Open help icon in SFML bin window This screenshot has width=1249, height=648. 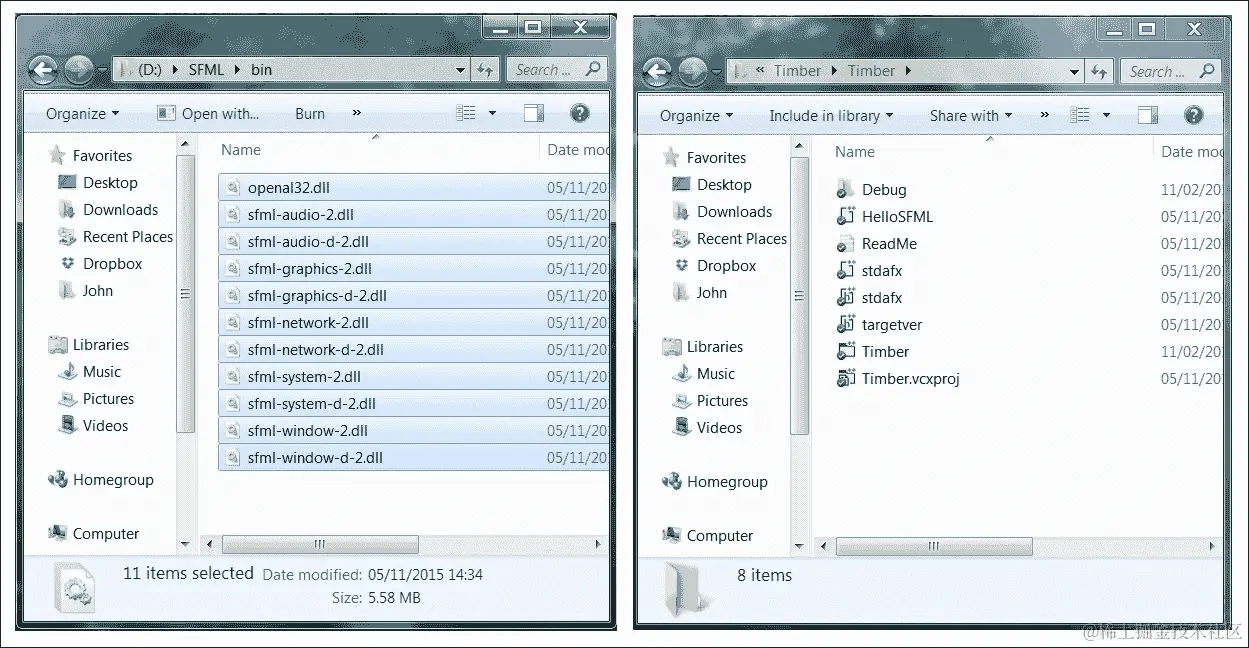pos(579,113)
